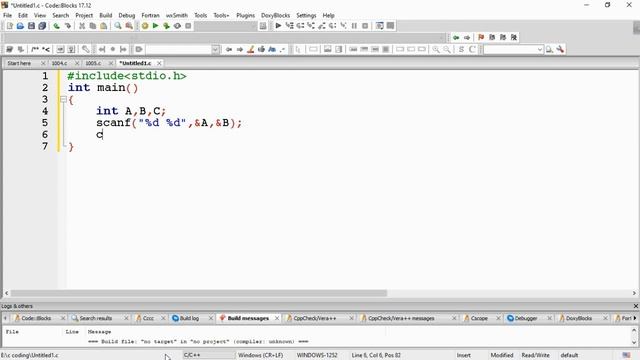The width and height of the screenshot is (640, 360).
Task: Click the Build (yellow gear) icon
Action: 145,26
